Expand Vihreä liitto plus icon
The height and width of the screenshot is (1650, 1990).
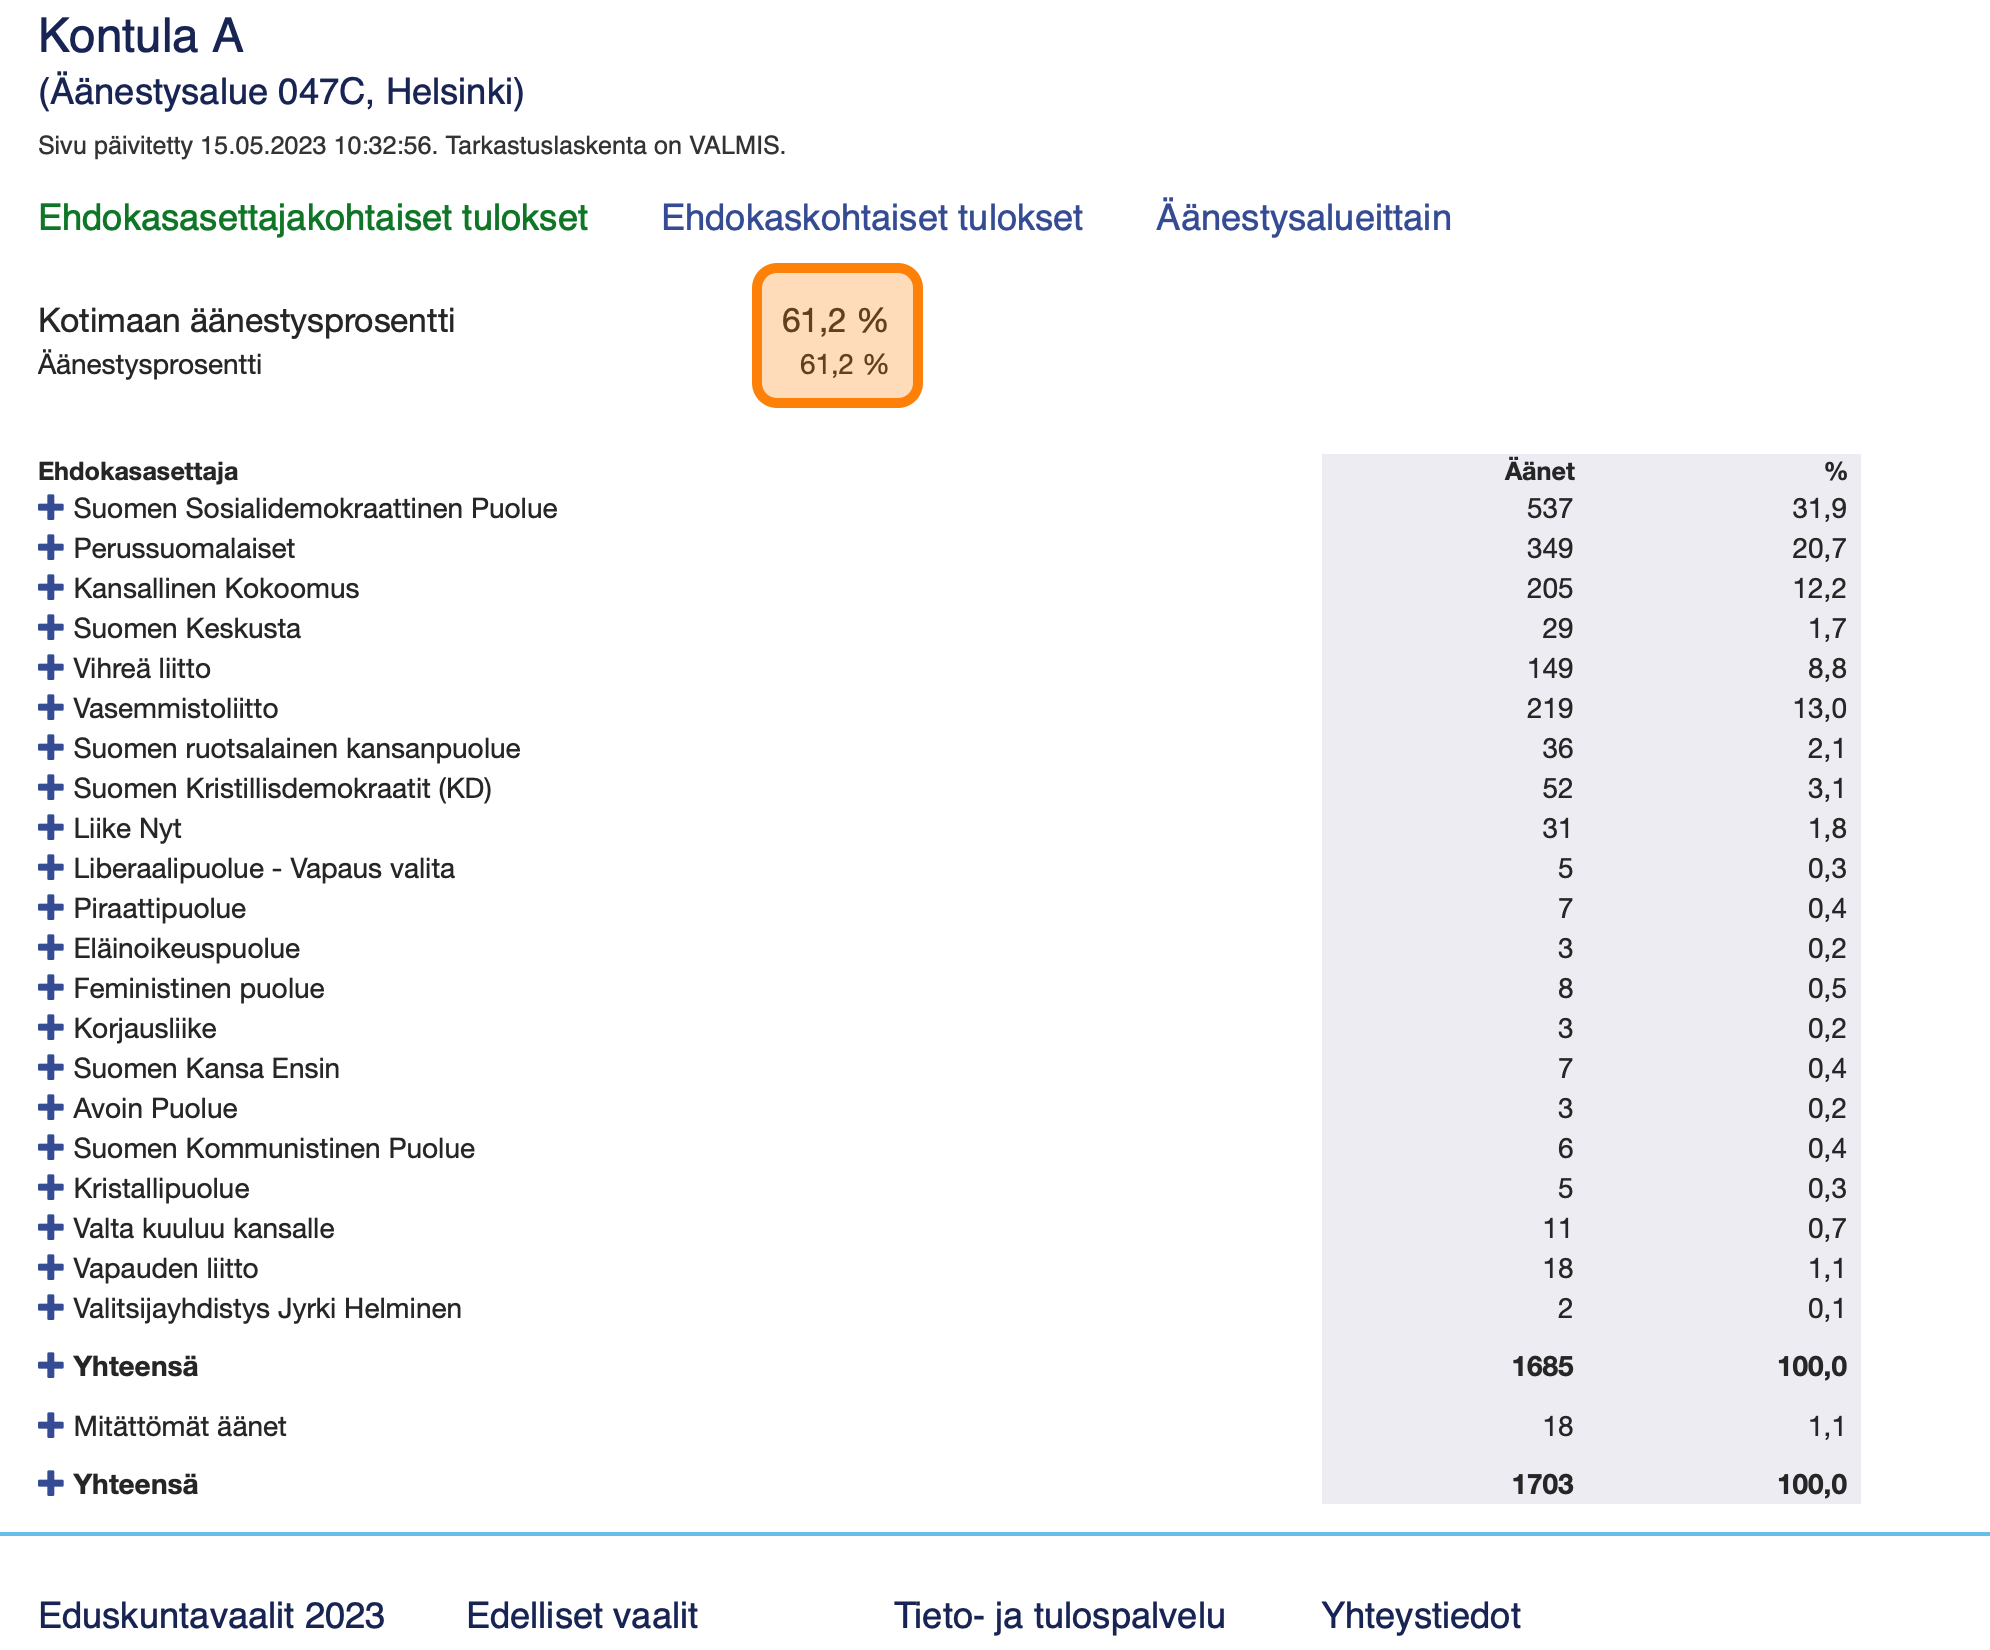[50, 668]
